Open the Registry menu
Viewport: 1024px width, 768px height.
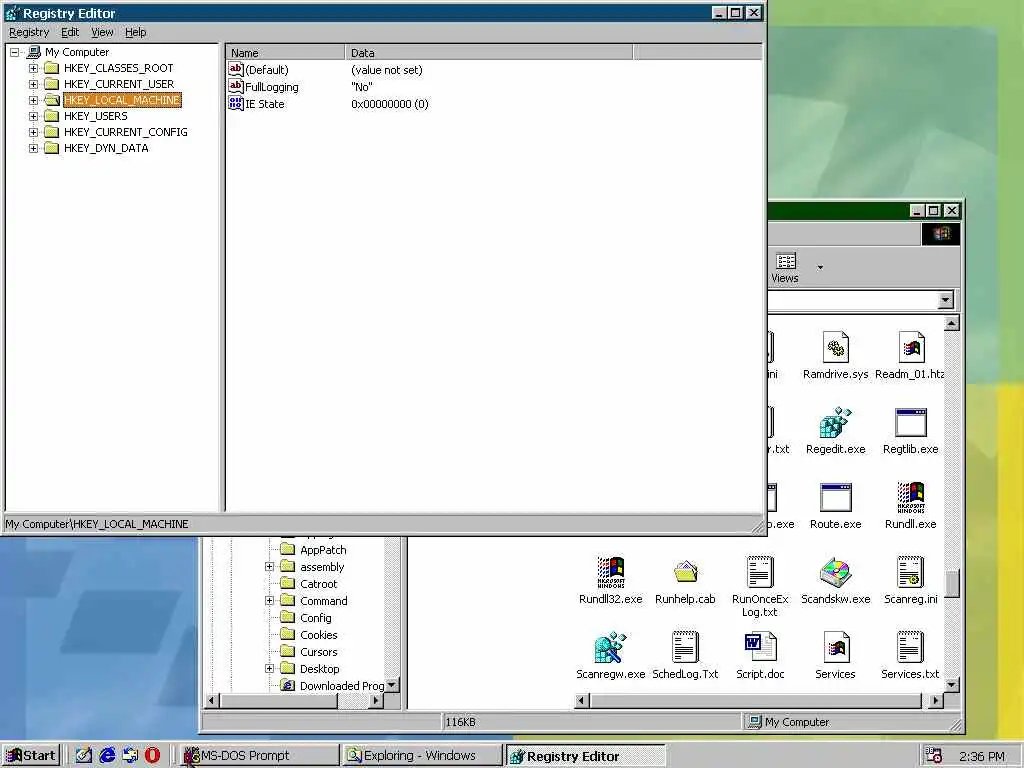pos(29,32)
